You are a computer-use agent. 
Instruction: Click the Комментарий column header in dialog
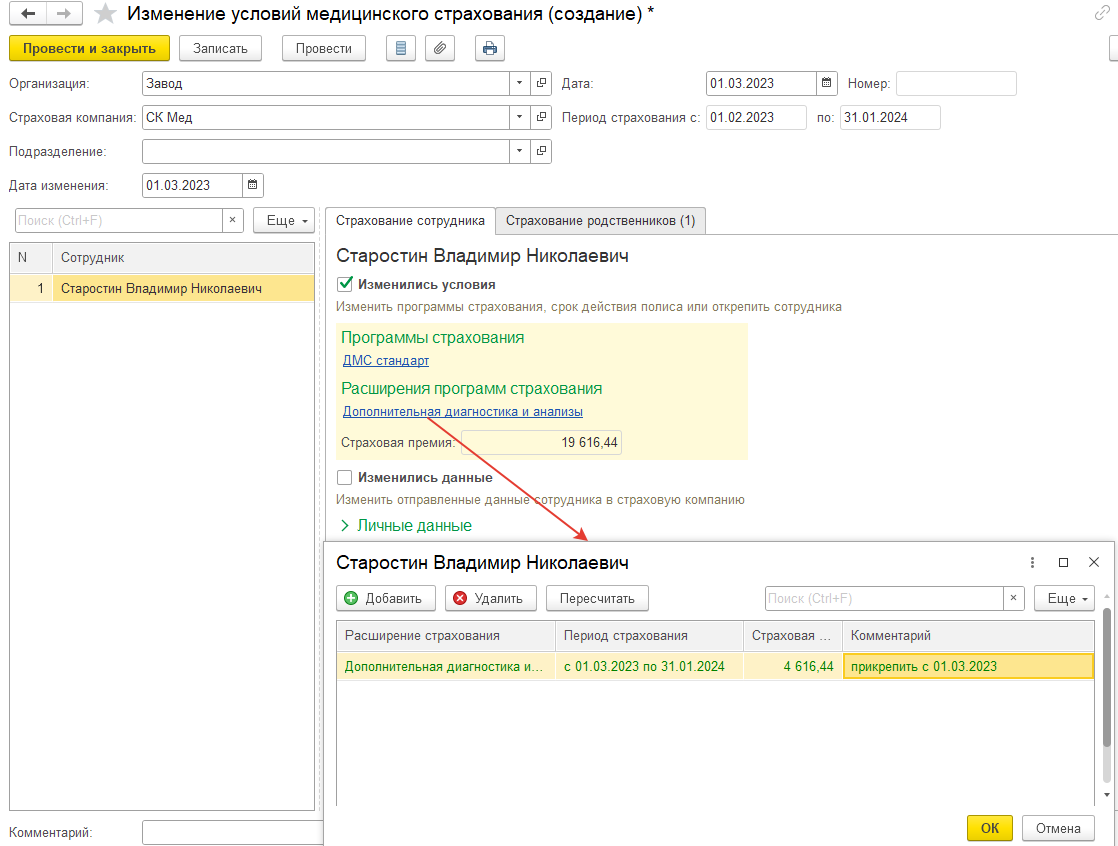pyautogui.click(x=968, y=636)
